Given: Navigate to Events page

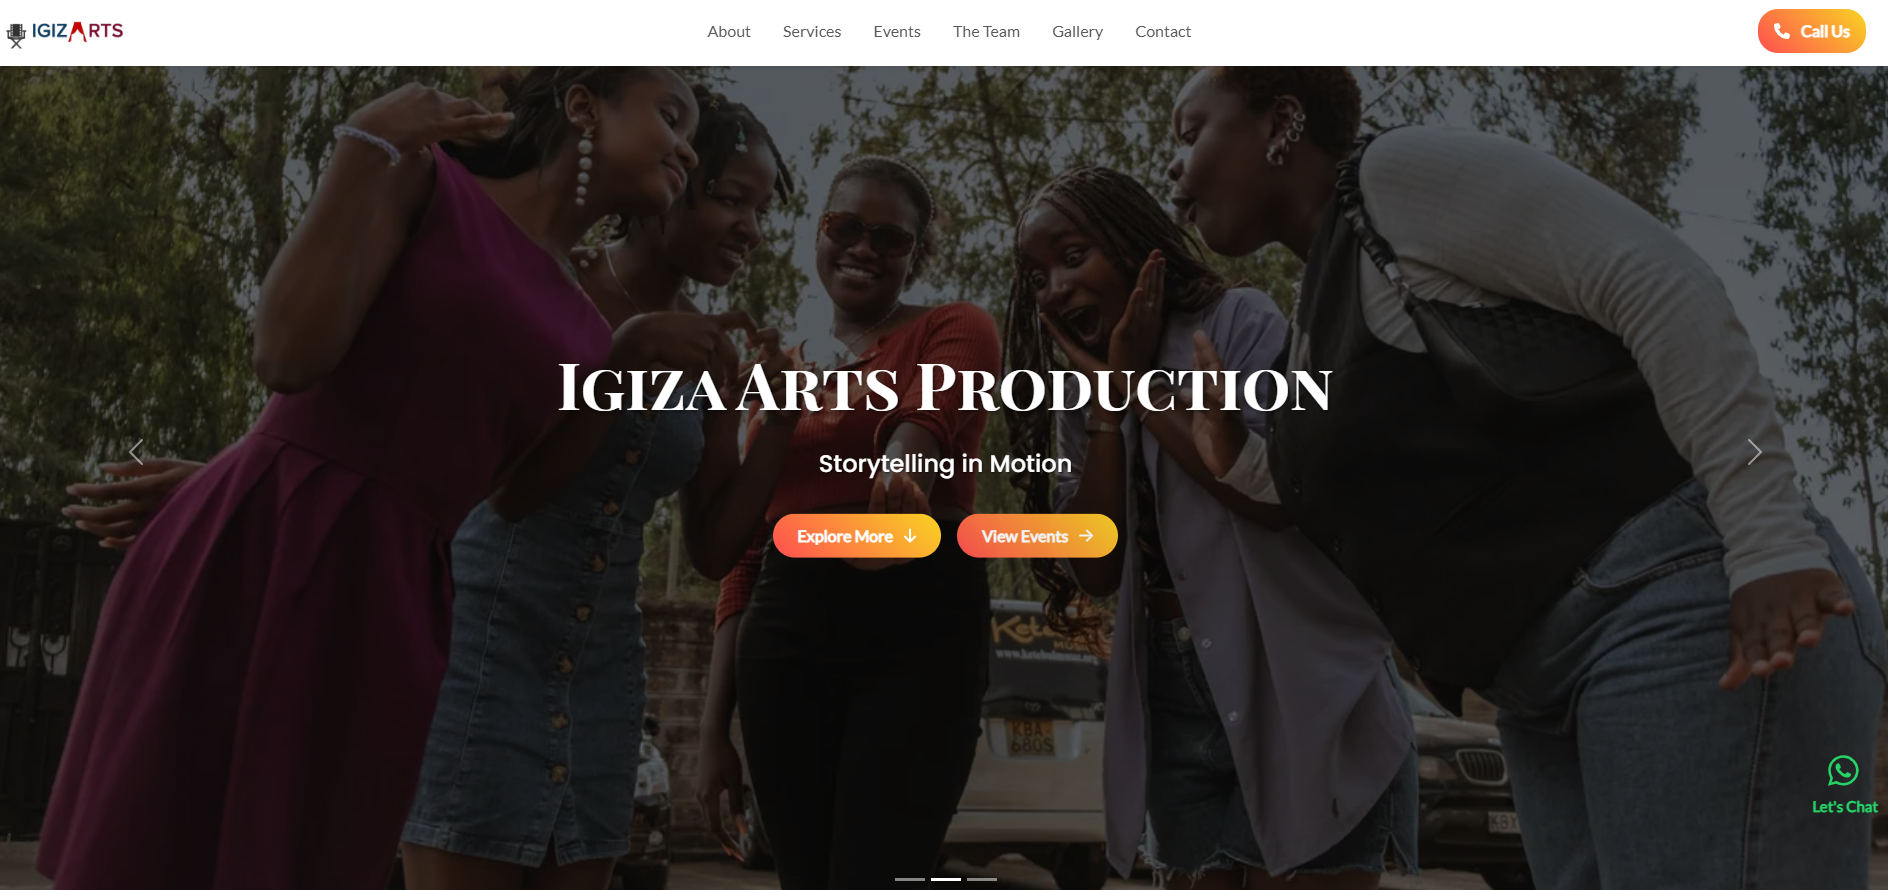Looking at the screenshot, I should coord(897,32).
